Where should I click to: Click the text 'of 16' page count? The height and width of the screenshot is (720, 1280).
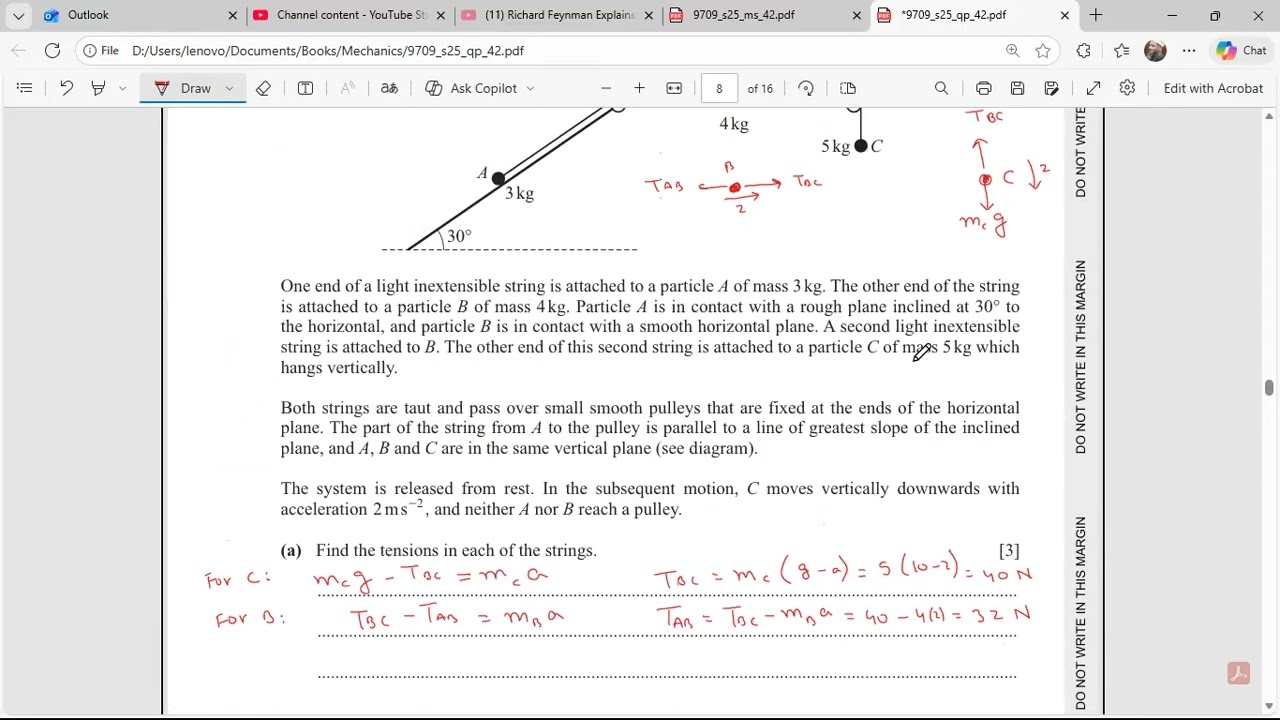coord(760,88)
